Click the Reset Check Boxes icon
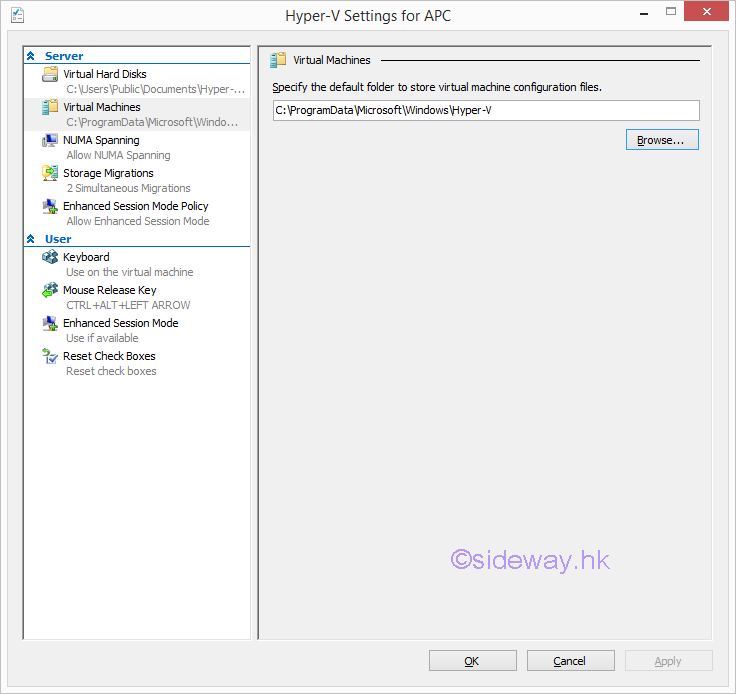 [50, 357]
